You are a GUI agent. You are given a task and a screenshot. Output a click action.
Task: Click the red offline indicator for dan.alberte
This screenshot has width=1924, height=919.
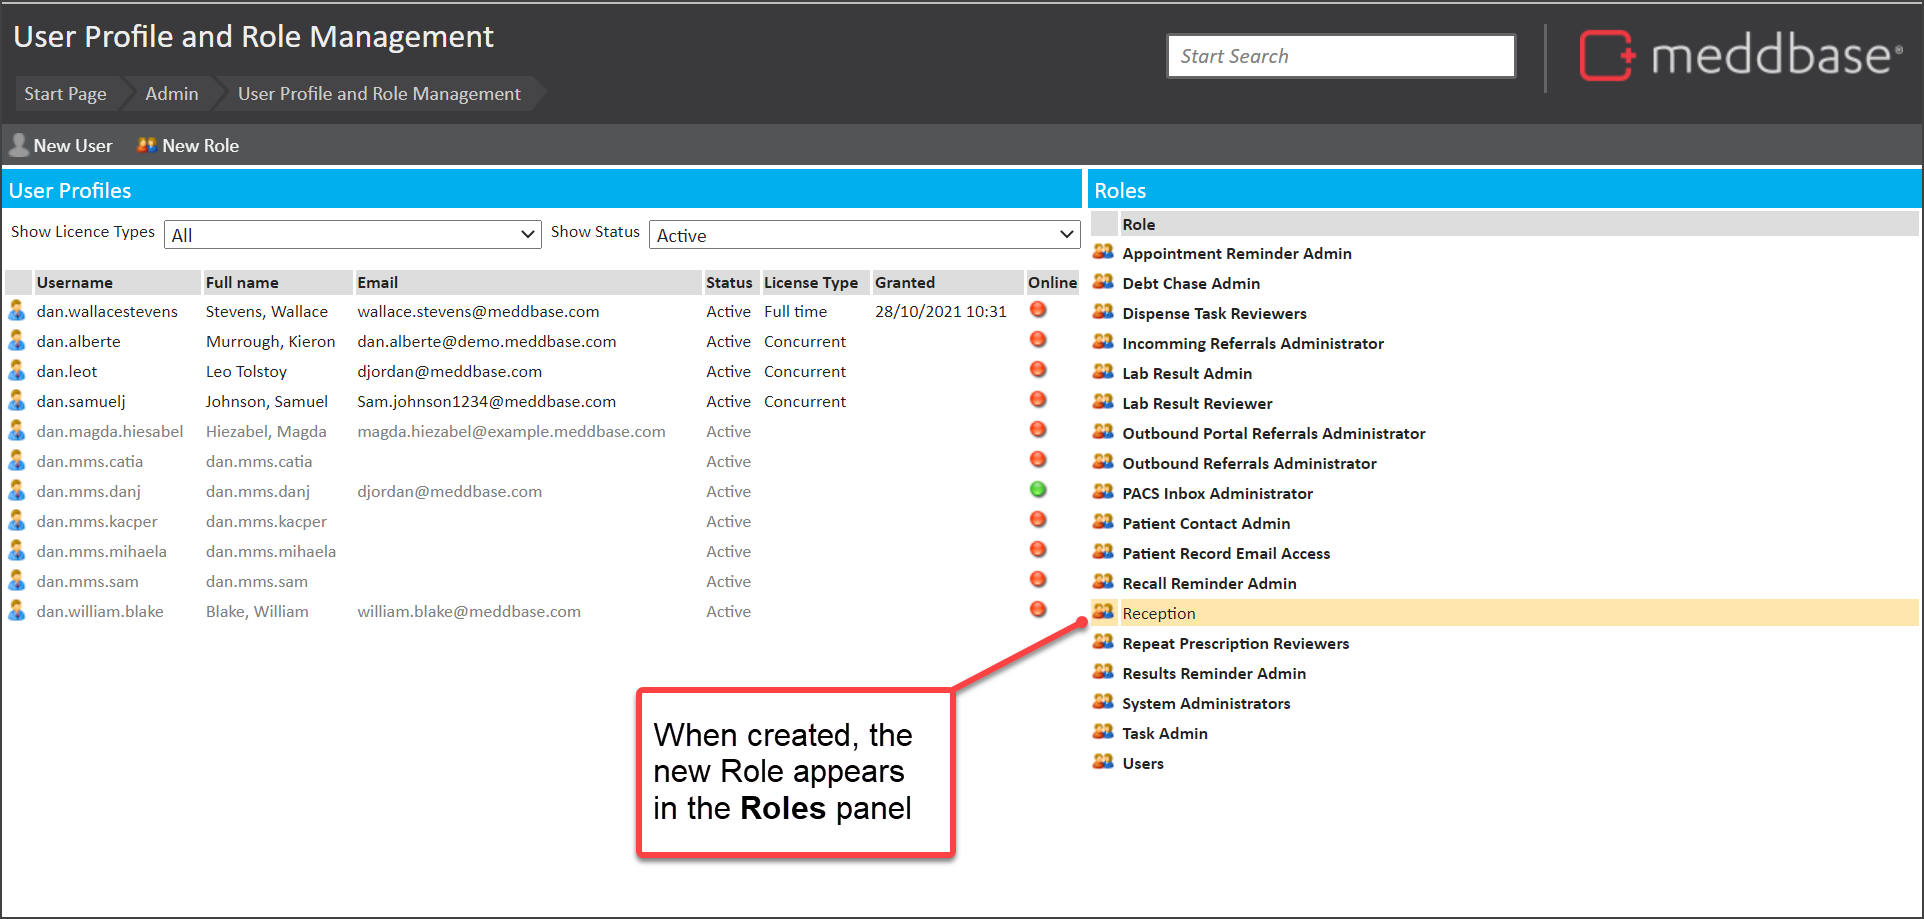1038,340
